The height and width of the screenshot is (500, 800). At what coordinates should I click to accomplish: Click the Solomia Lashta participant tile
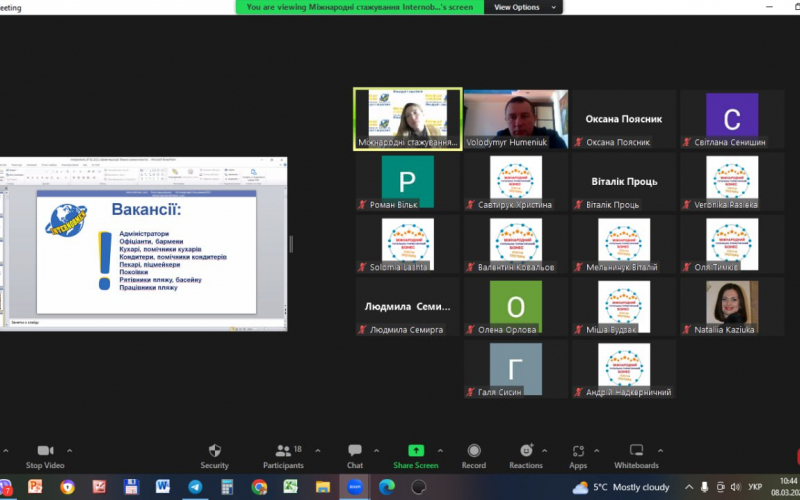click(408, 244)
